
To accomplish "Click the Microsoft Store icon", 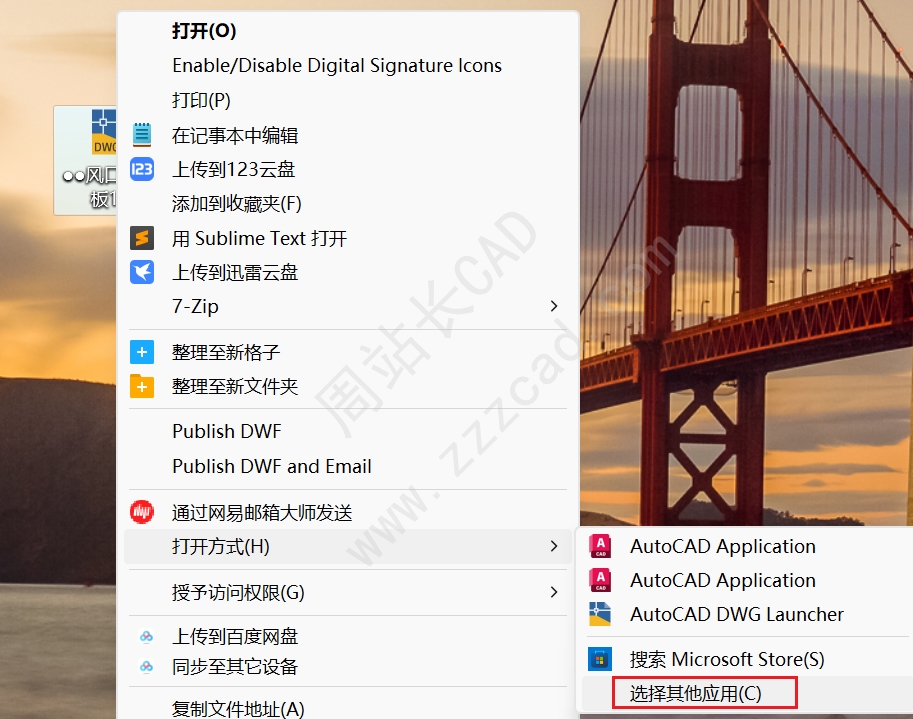I will pyautogui.click(x=600, y=659).
